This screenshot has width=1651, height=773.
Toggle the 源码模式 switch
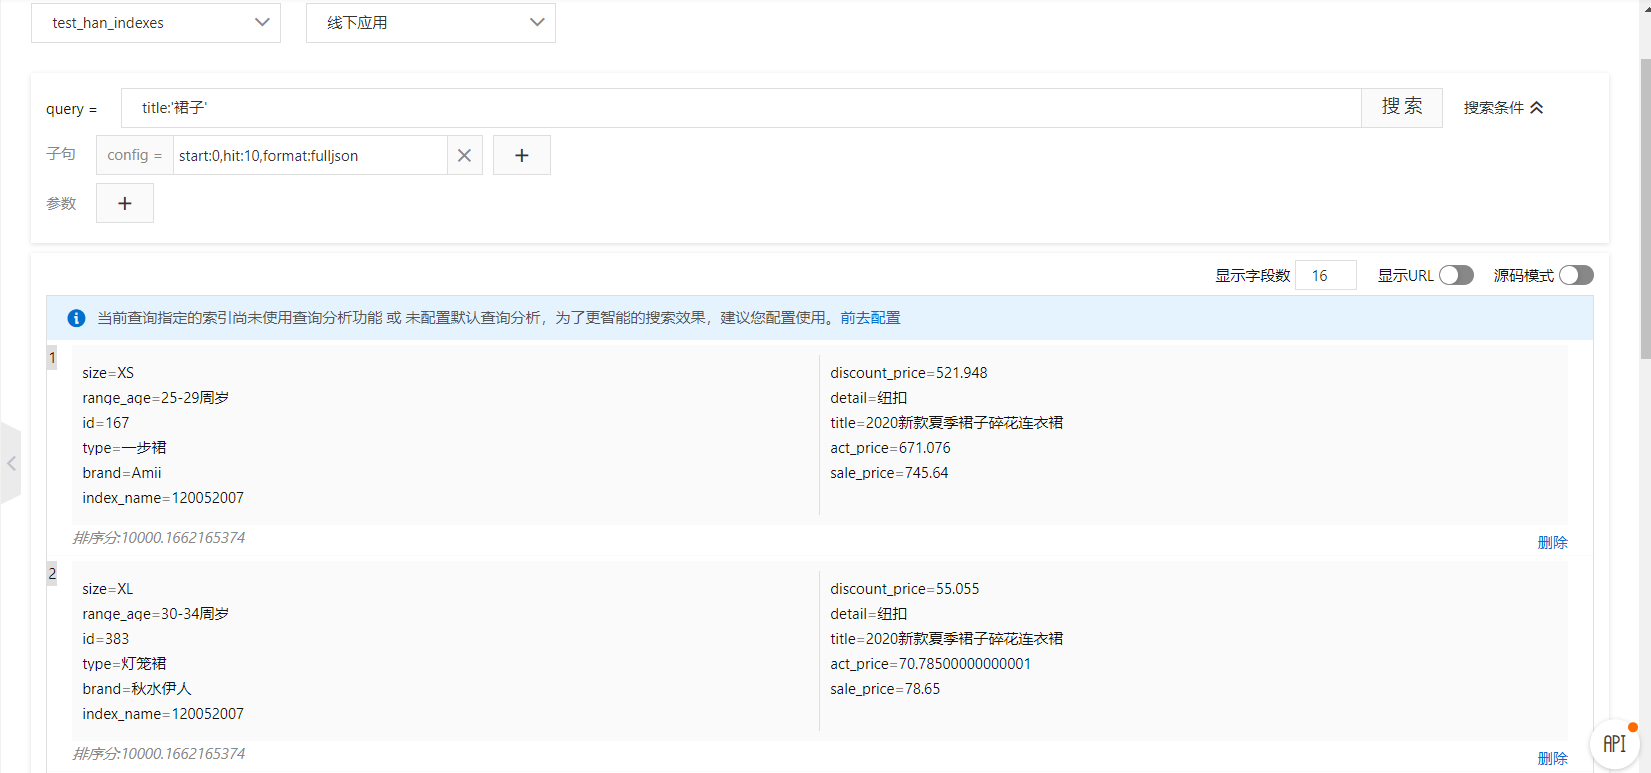point(1576,275)
